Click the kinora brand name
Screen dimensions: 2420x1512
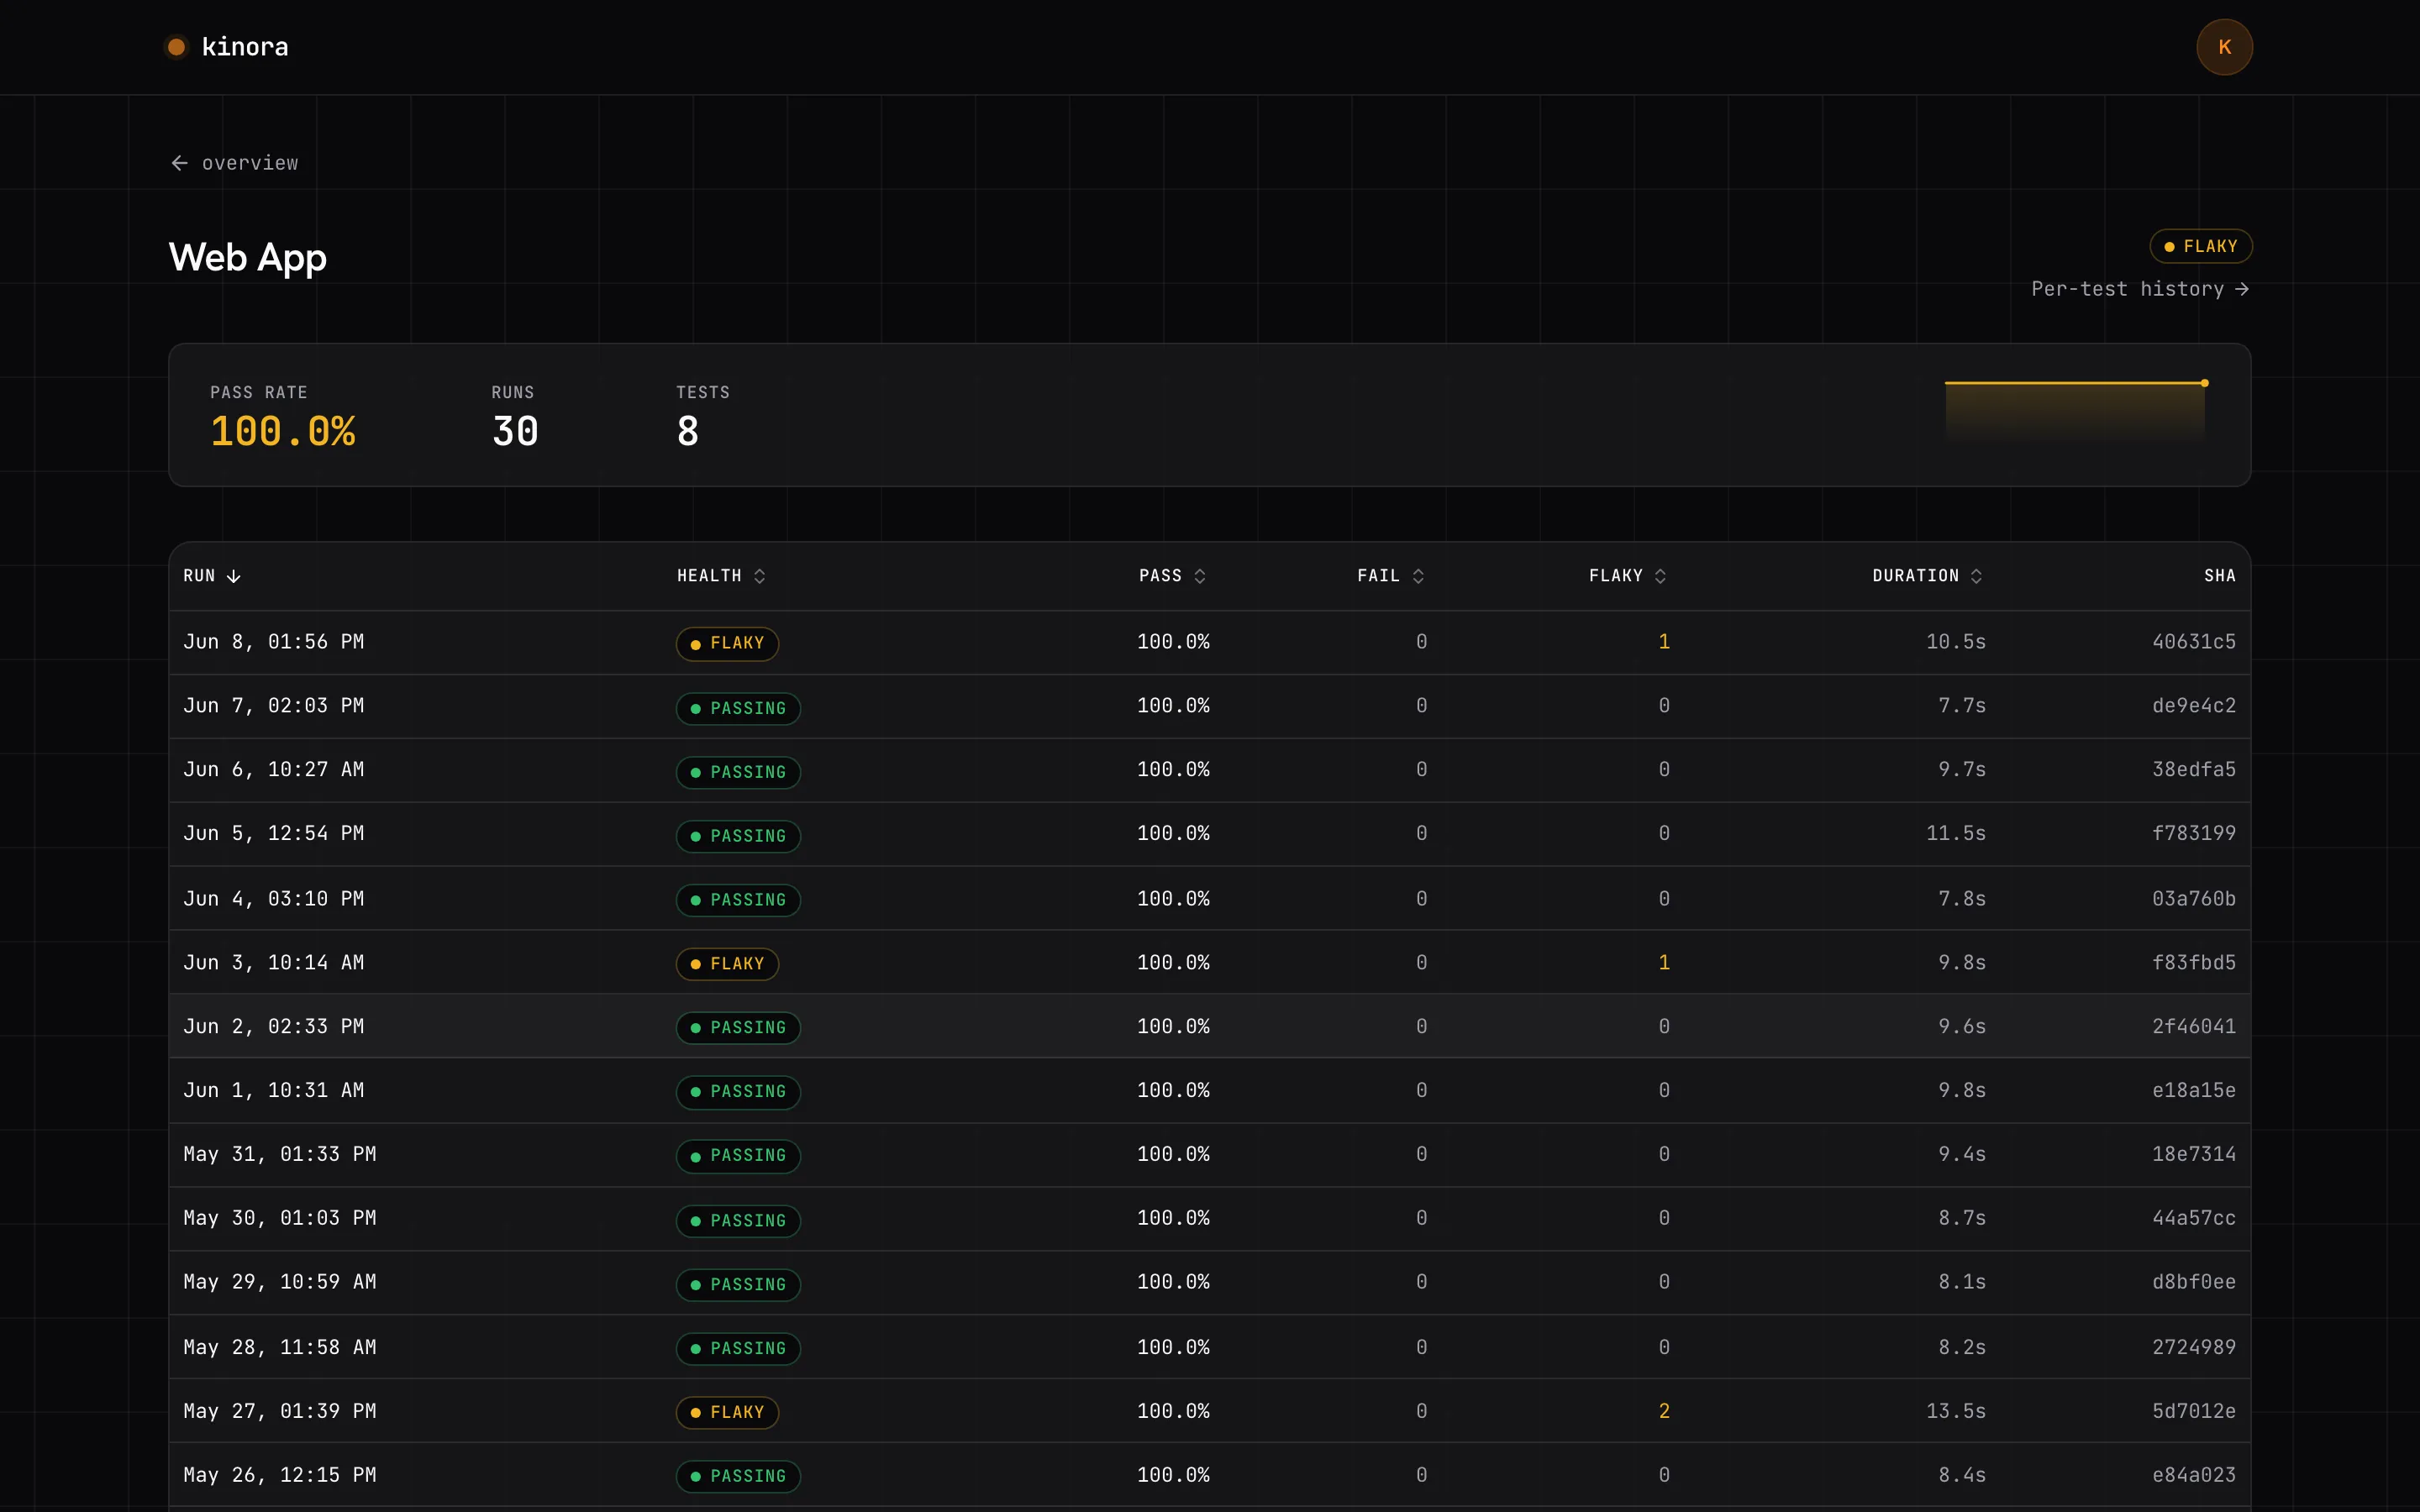pyautogui.click(x=245, y=47)
